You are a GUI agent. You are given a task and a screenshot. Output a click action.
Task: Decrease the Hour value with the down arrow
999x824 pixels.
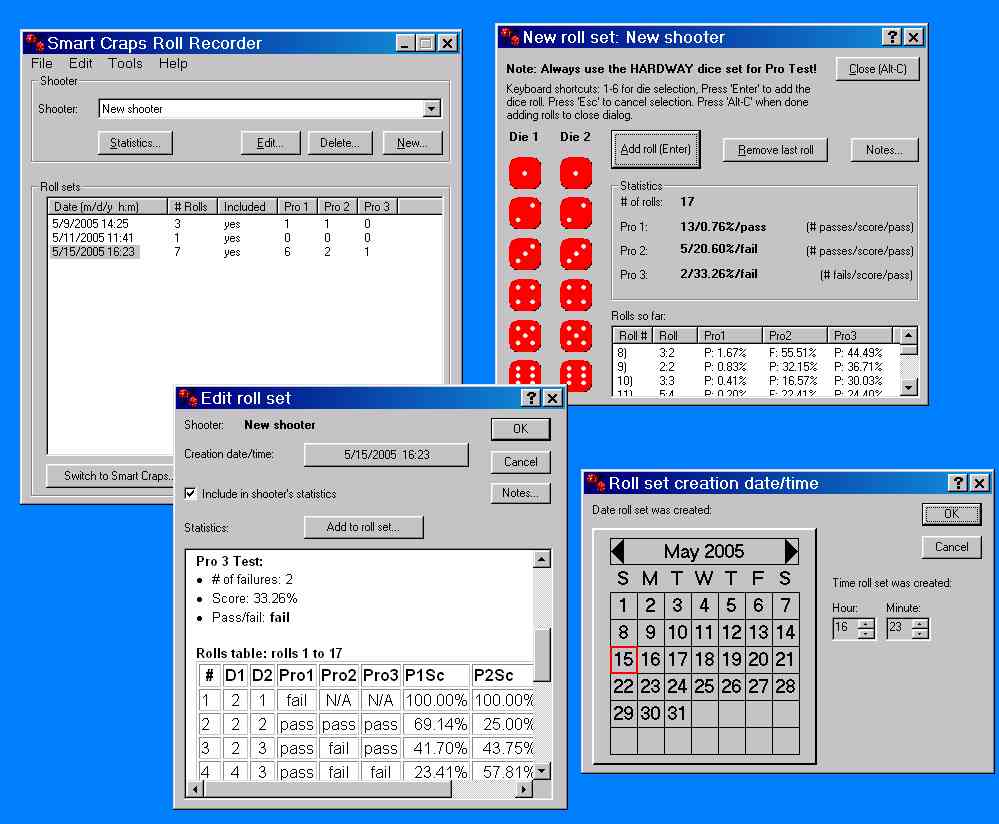coord(866,633)
